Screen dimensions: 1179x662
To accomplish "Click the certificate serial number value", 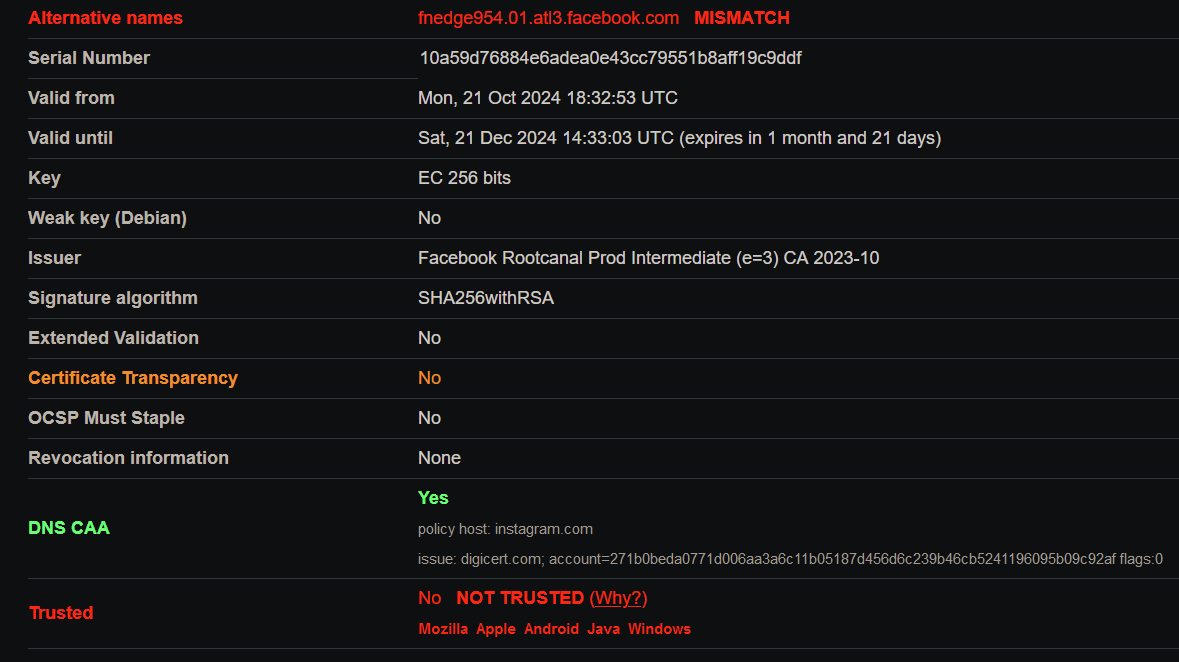I will (610, 58).
